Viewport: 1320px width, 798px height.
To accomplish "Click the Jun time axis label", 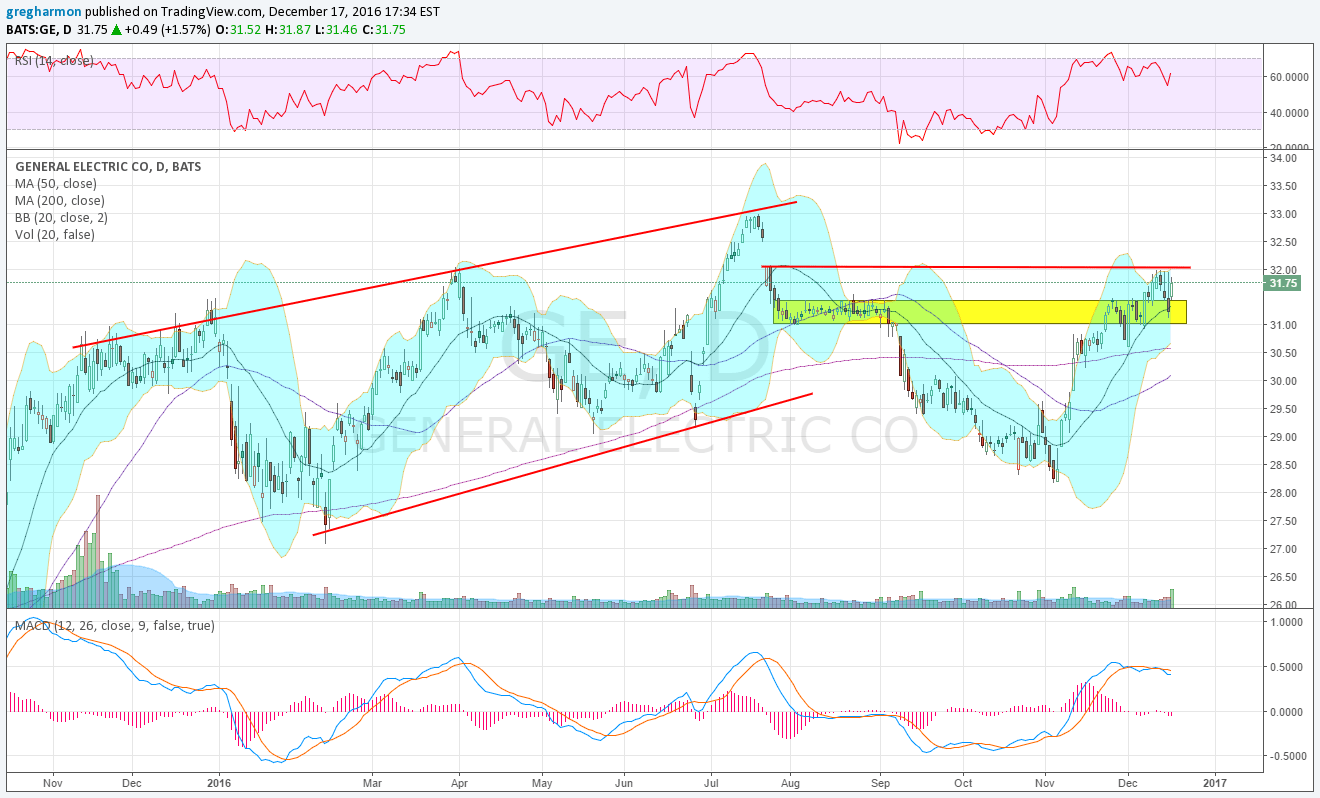I will coord(623,784).
